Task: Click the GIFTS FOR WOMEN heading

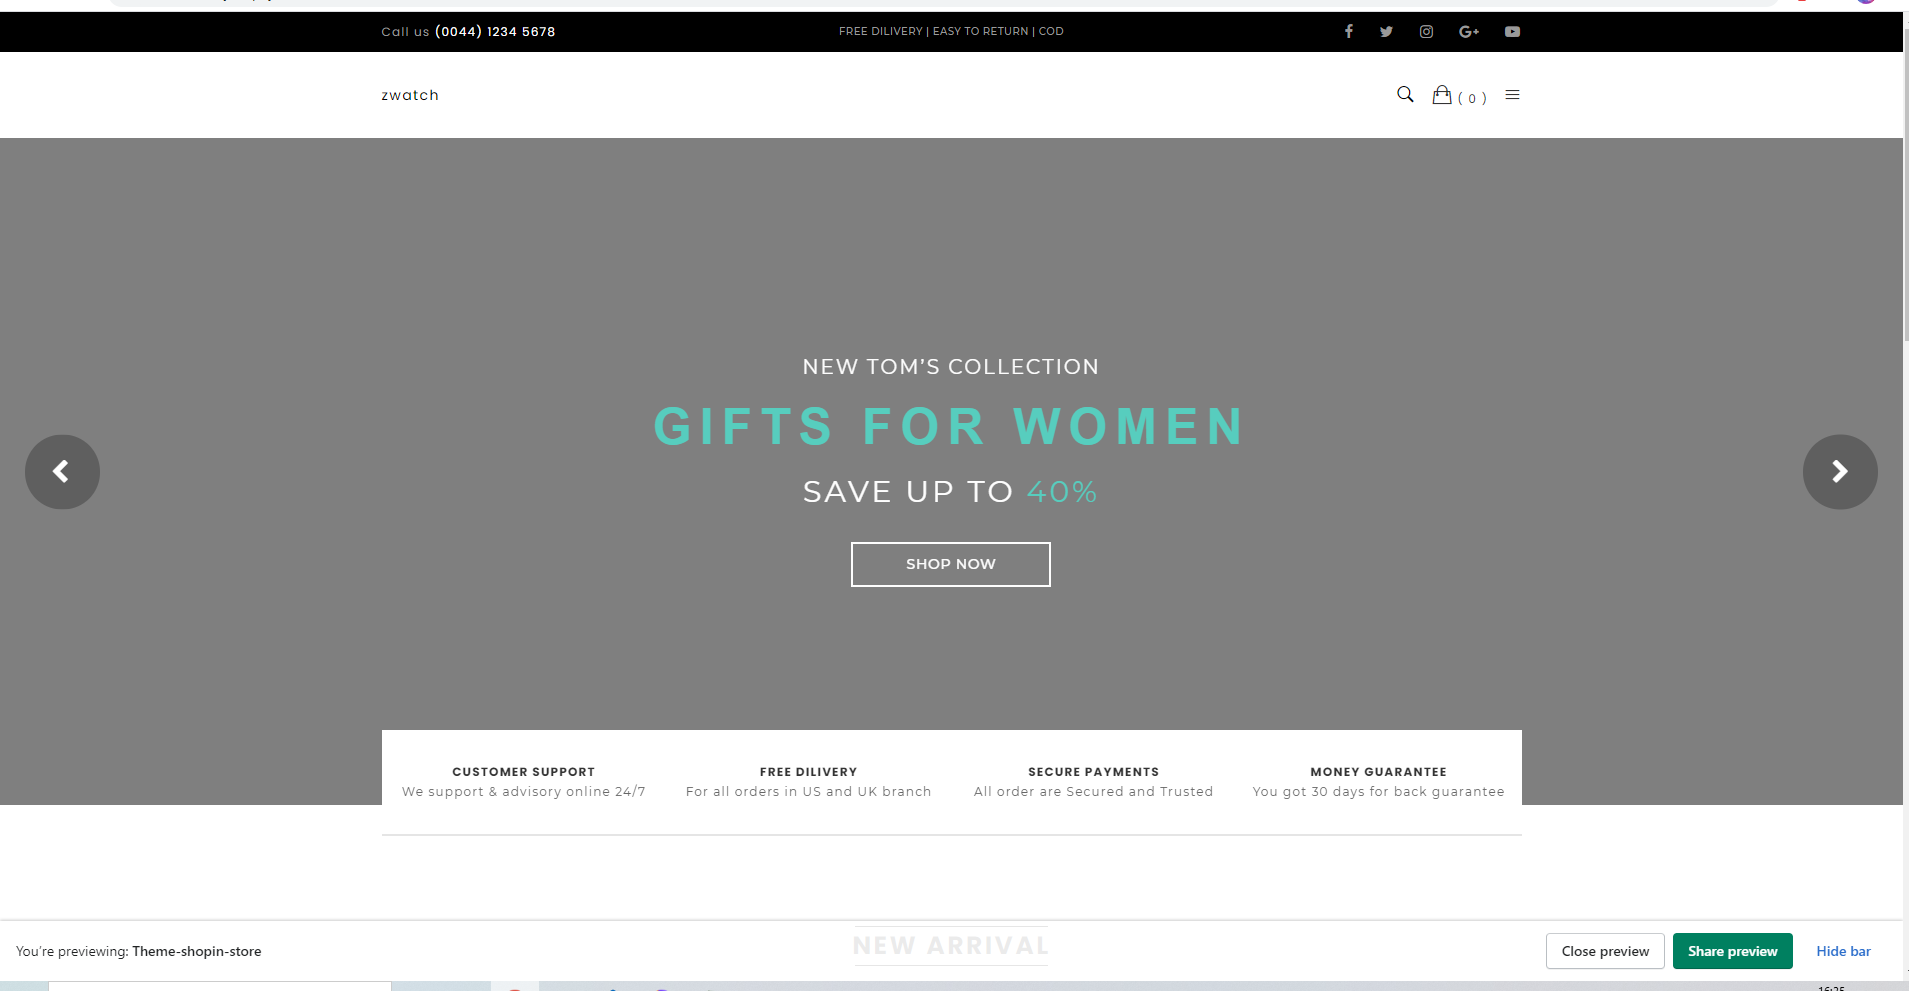Action: tap(950, 427)
